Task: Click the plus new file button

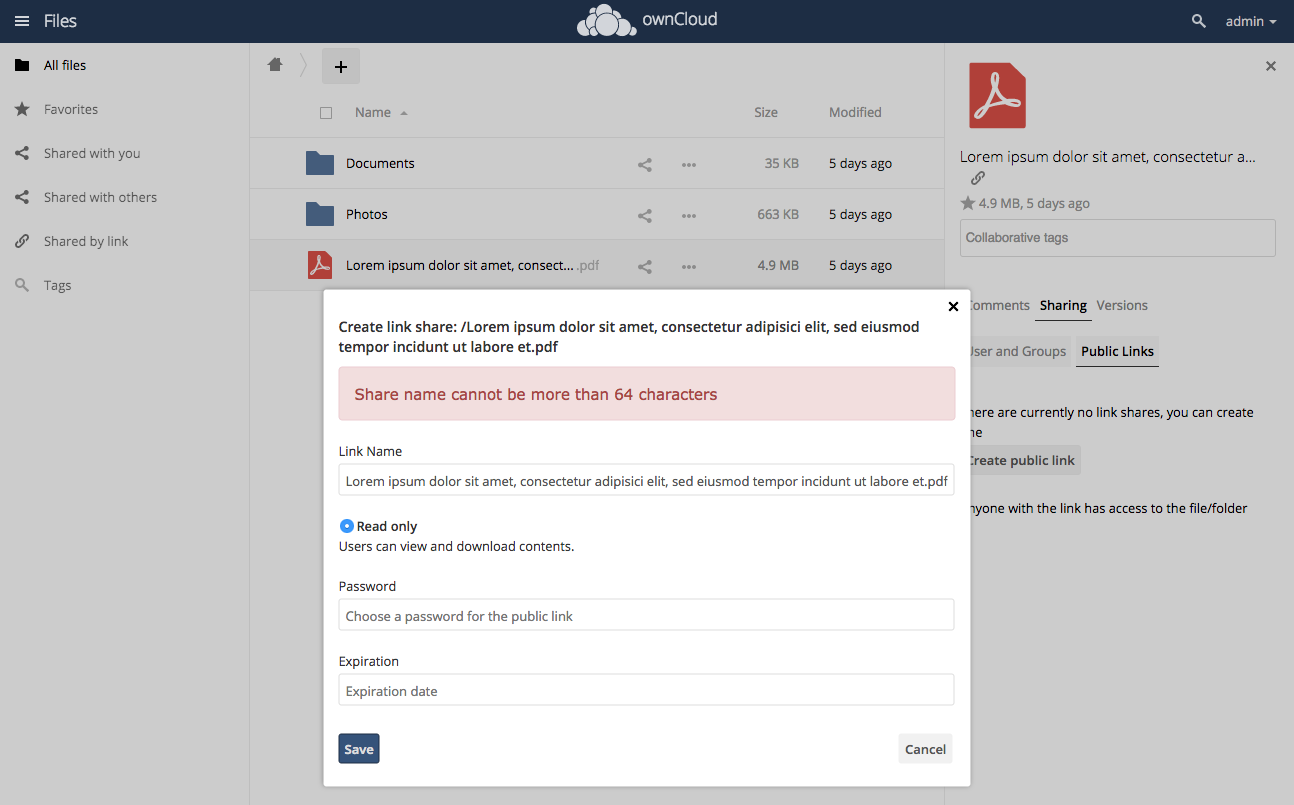Action: tap(341, 66)
